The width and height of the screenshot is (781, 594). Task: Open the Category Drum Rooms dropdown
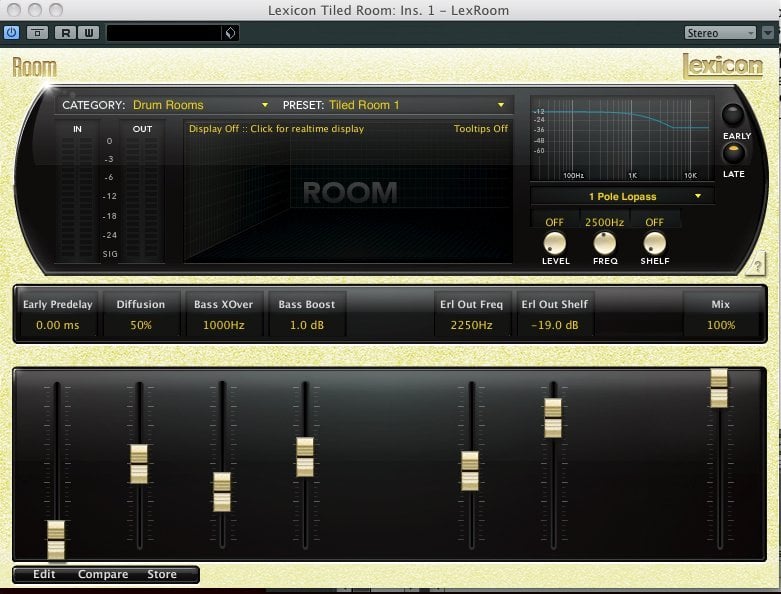tap(200, 105)
